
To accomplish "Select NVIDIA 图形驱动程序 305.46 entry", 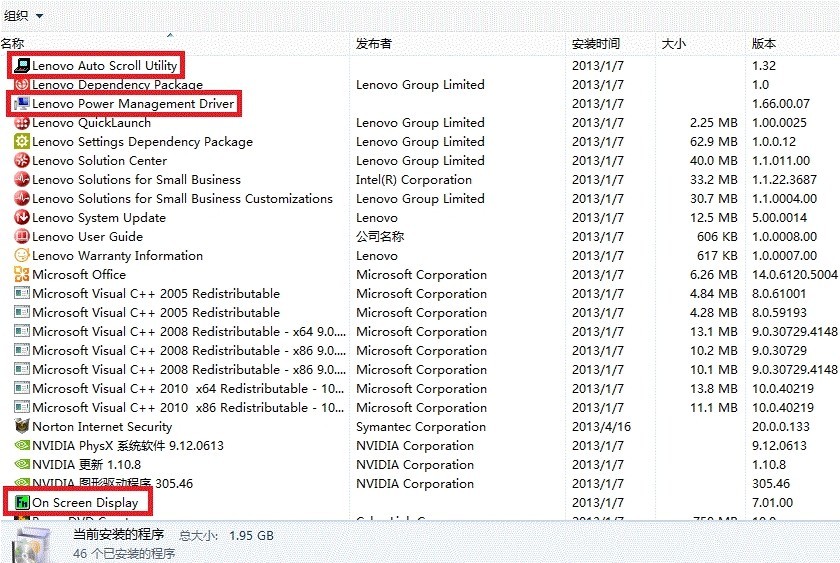I will tap(112, 484).
